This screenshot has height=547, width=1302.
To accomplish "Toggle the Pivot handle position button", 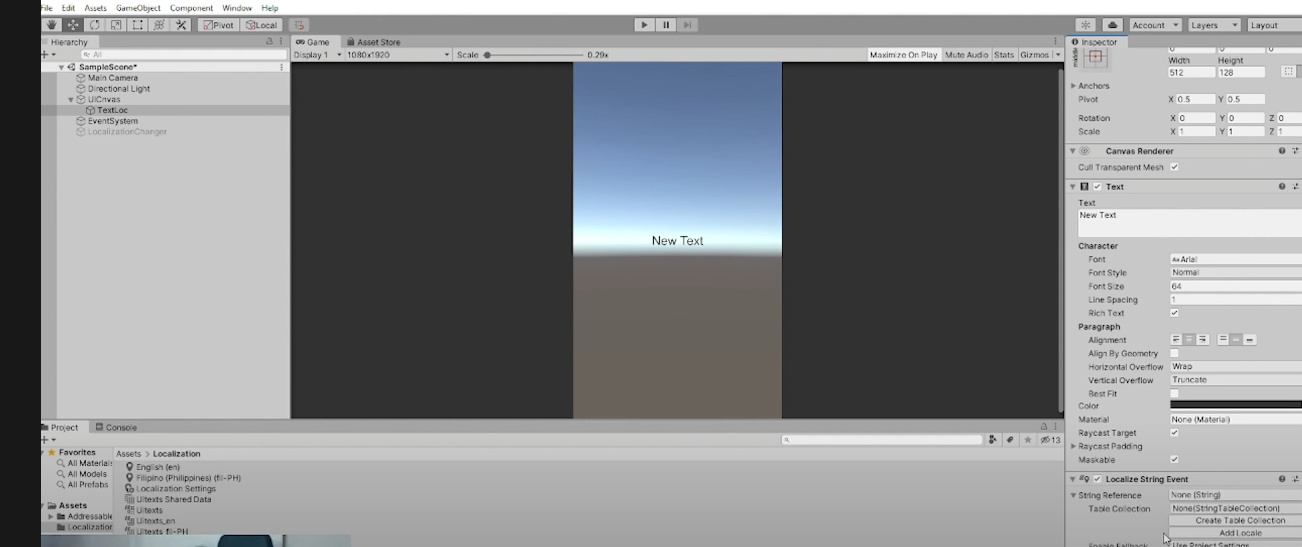I will point(217,25).
